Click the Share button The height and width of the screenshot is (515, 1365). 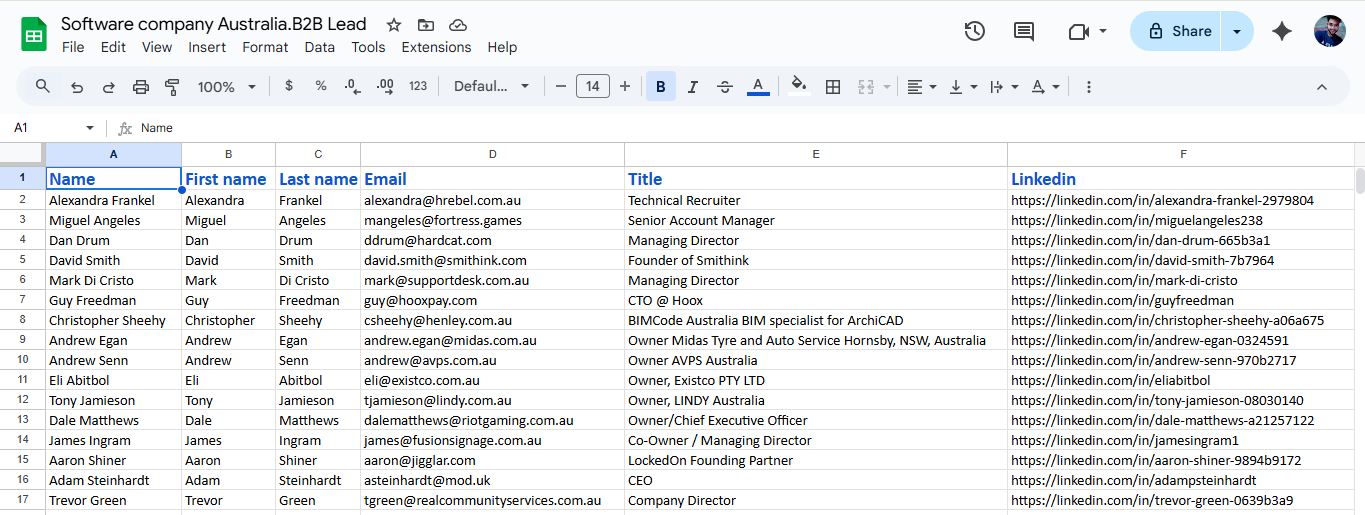click(x=1179, y=31)
